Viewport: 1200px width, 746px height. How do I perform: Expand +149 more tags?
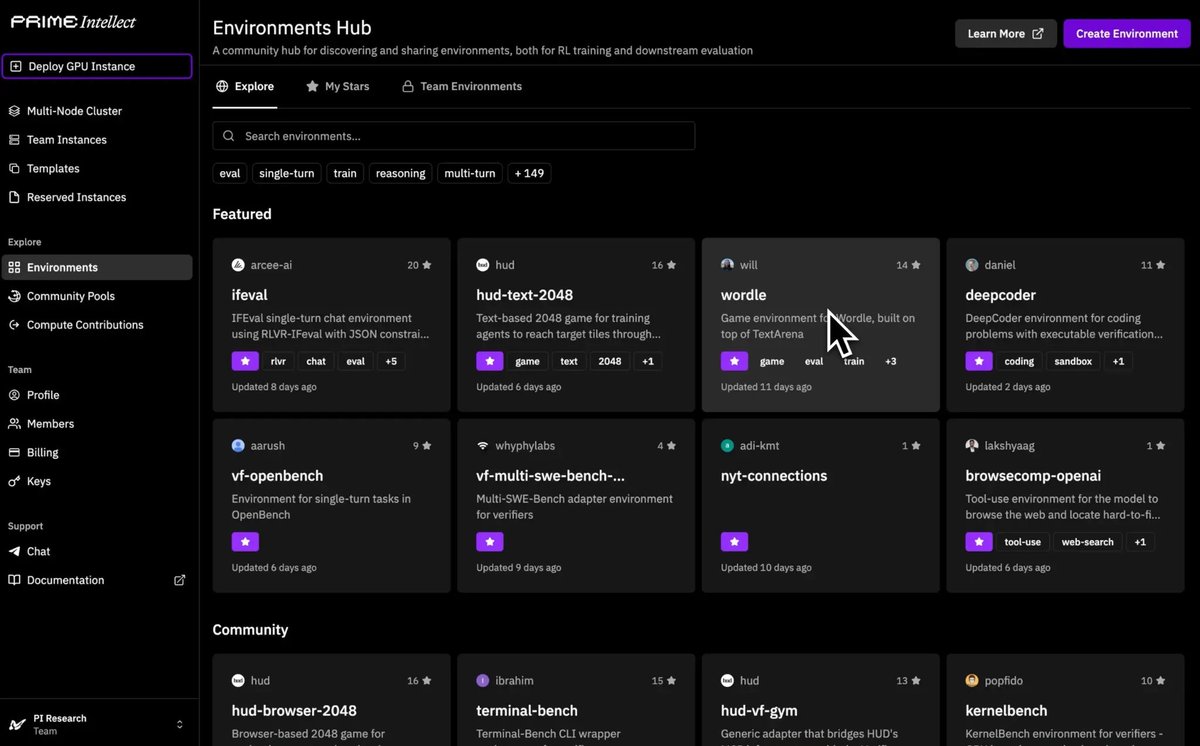(529, 173)
